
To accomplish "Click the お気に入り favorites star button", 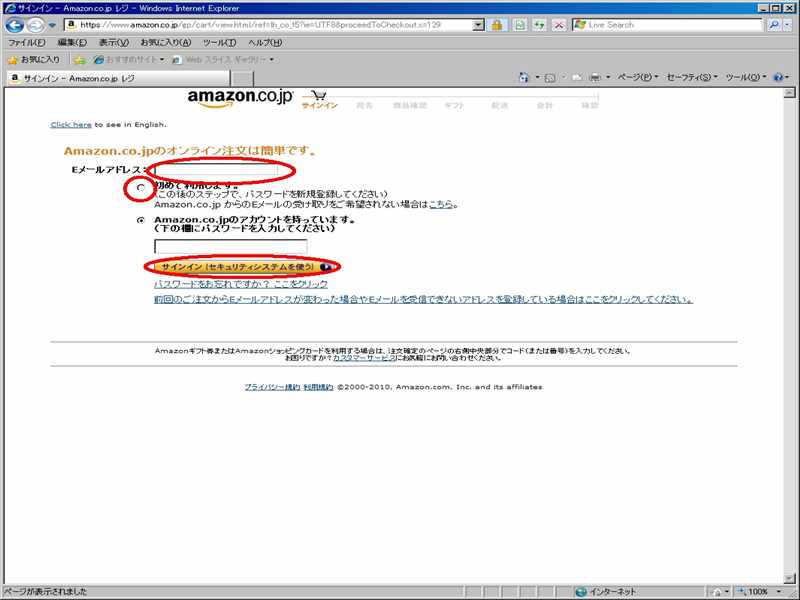I will click(x=34, y=60).
